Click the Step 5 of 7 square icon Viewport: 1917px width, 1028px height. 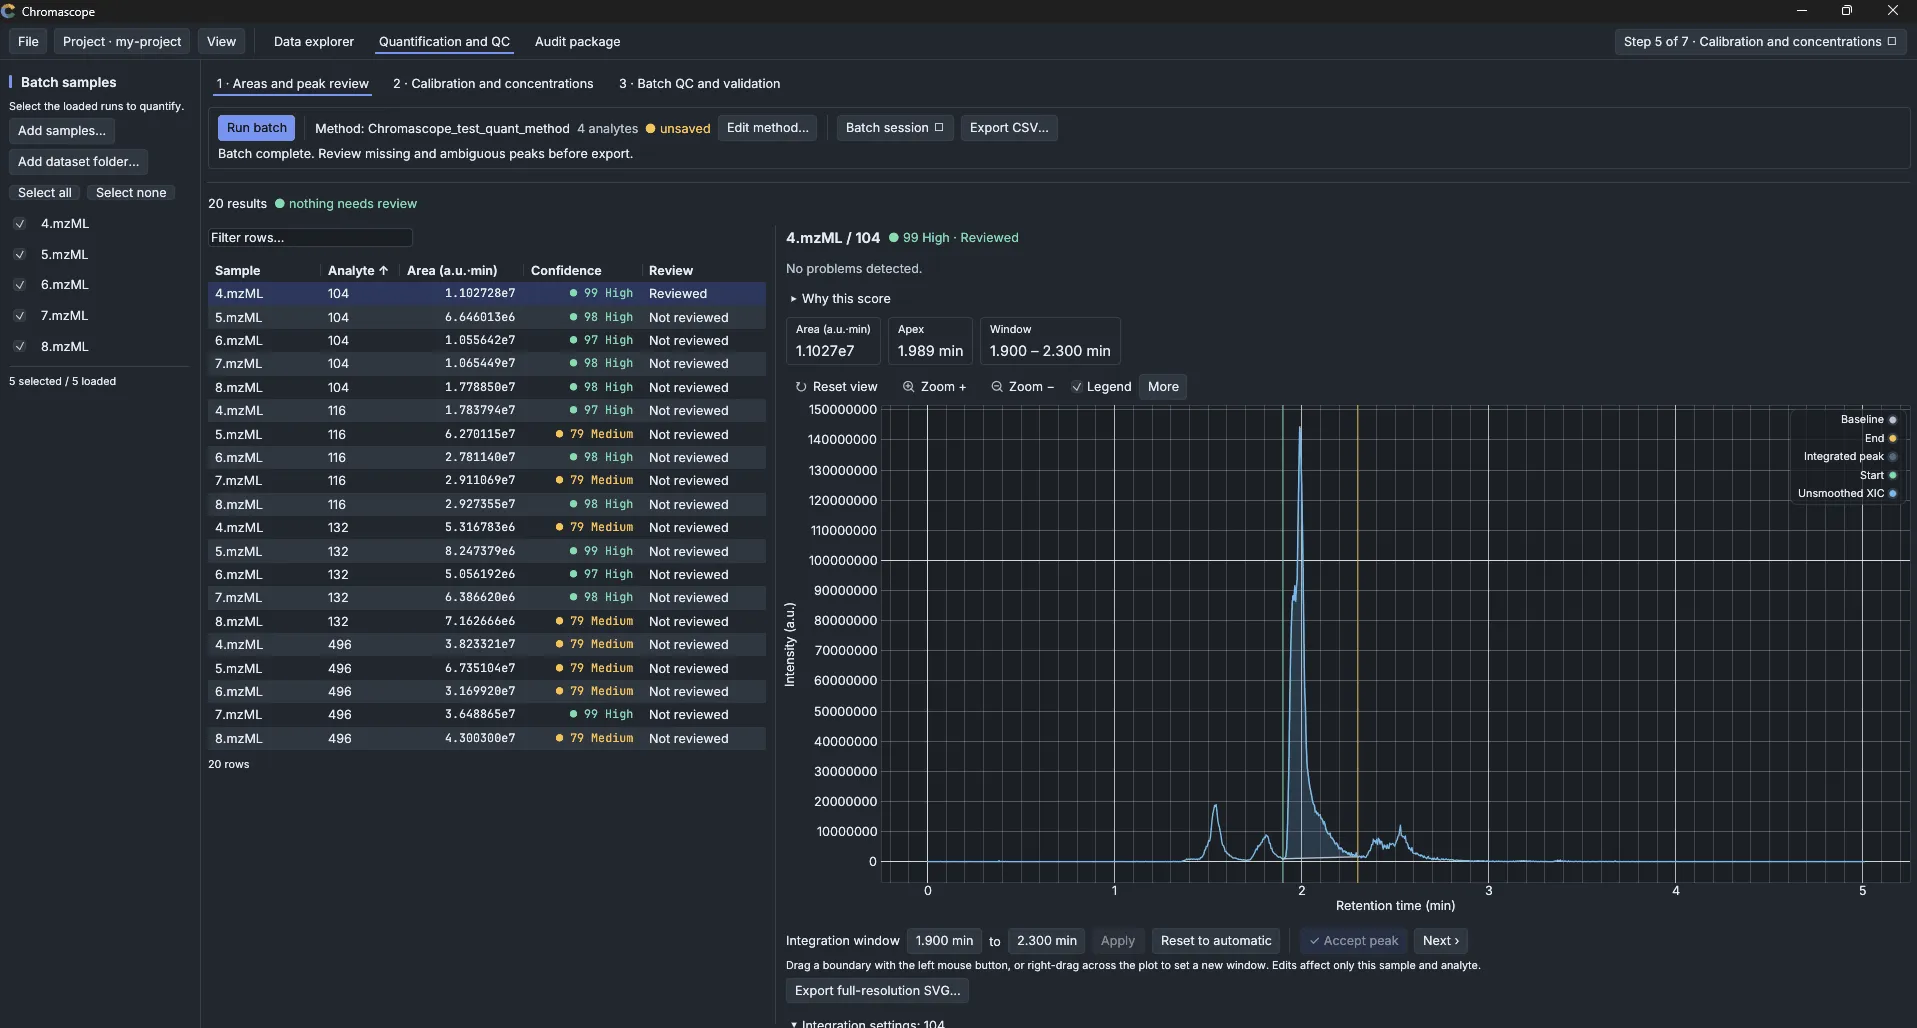click(1891, 41)
